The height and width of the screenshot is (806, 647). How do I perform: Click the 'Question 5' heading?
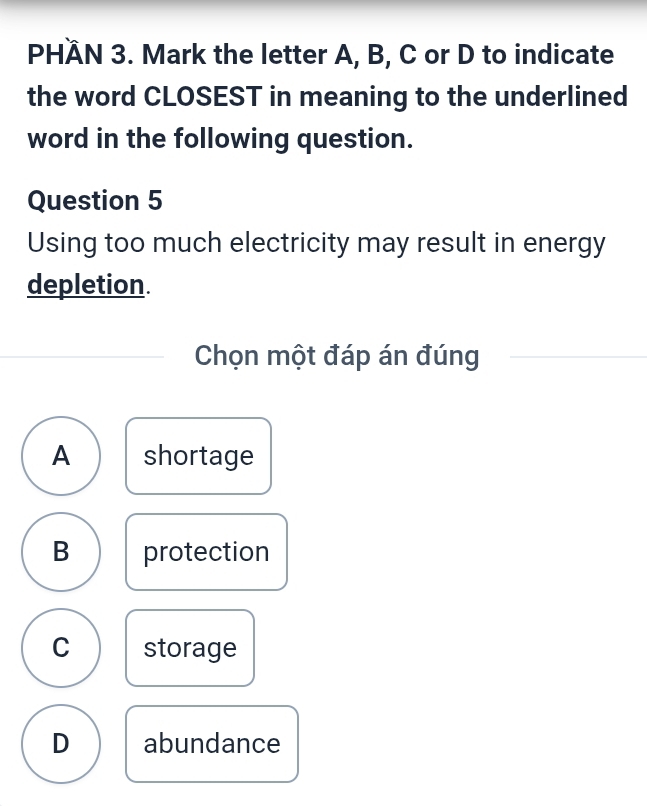pyautogui.click(x=95, y=200)
